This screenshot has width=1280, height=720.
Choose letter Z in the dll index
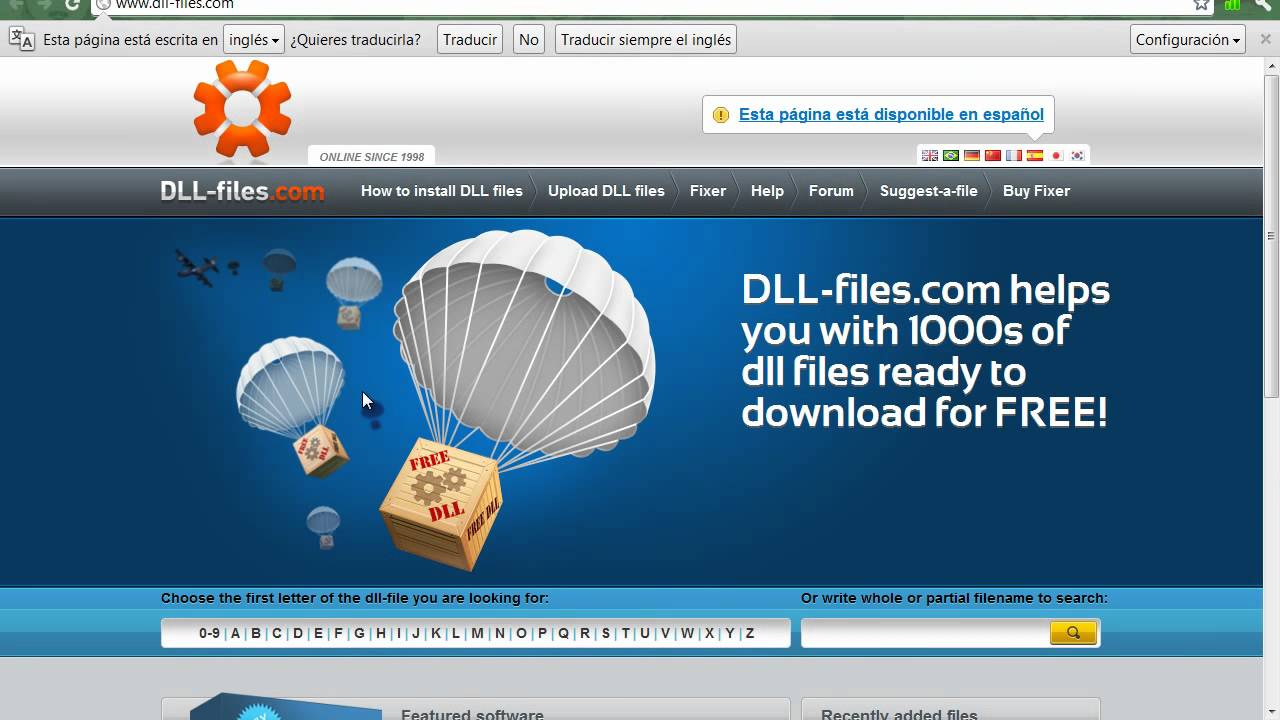[750, 633]
